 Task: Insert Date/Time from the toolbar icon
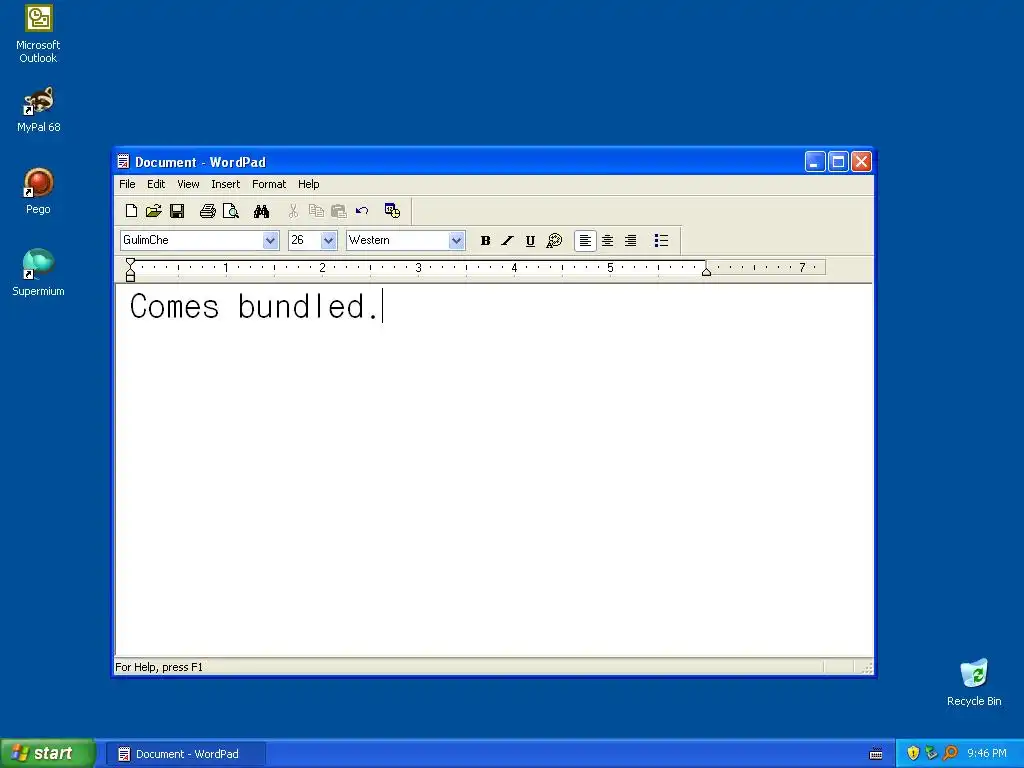[392, 211]
